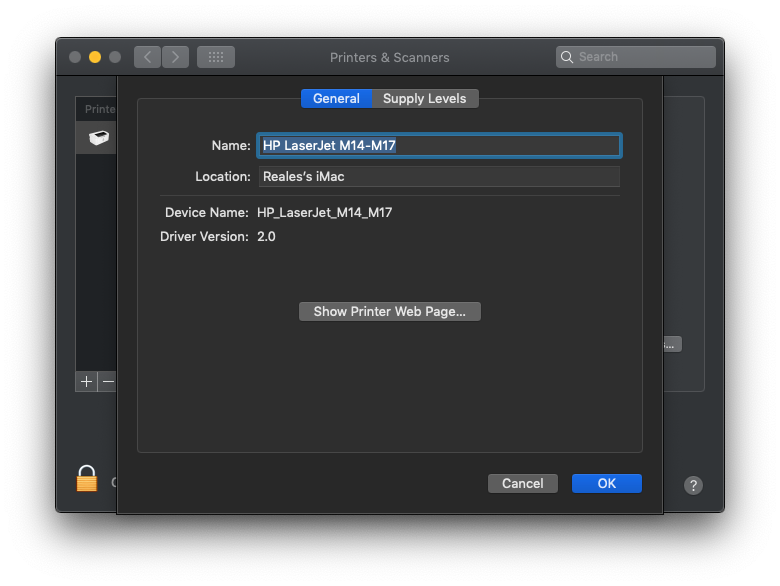Click the plus button to add printer
The height and width of the screenshot is (586, 780).
[86, 382]
